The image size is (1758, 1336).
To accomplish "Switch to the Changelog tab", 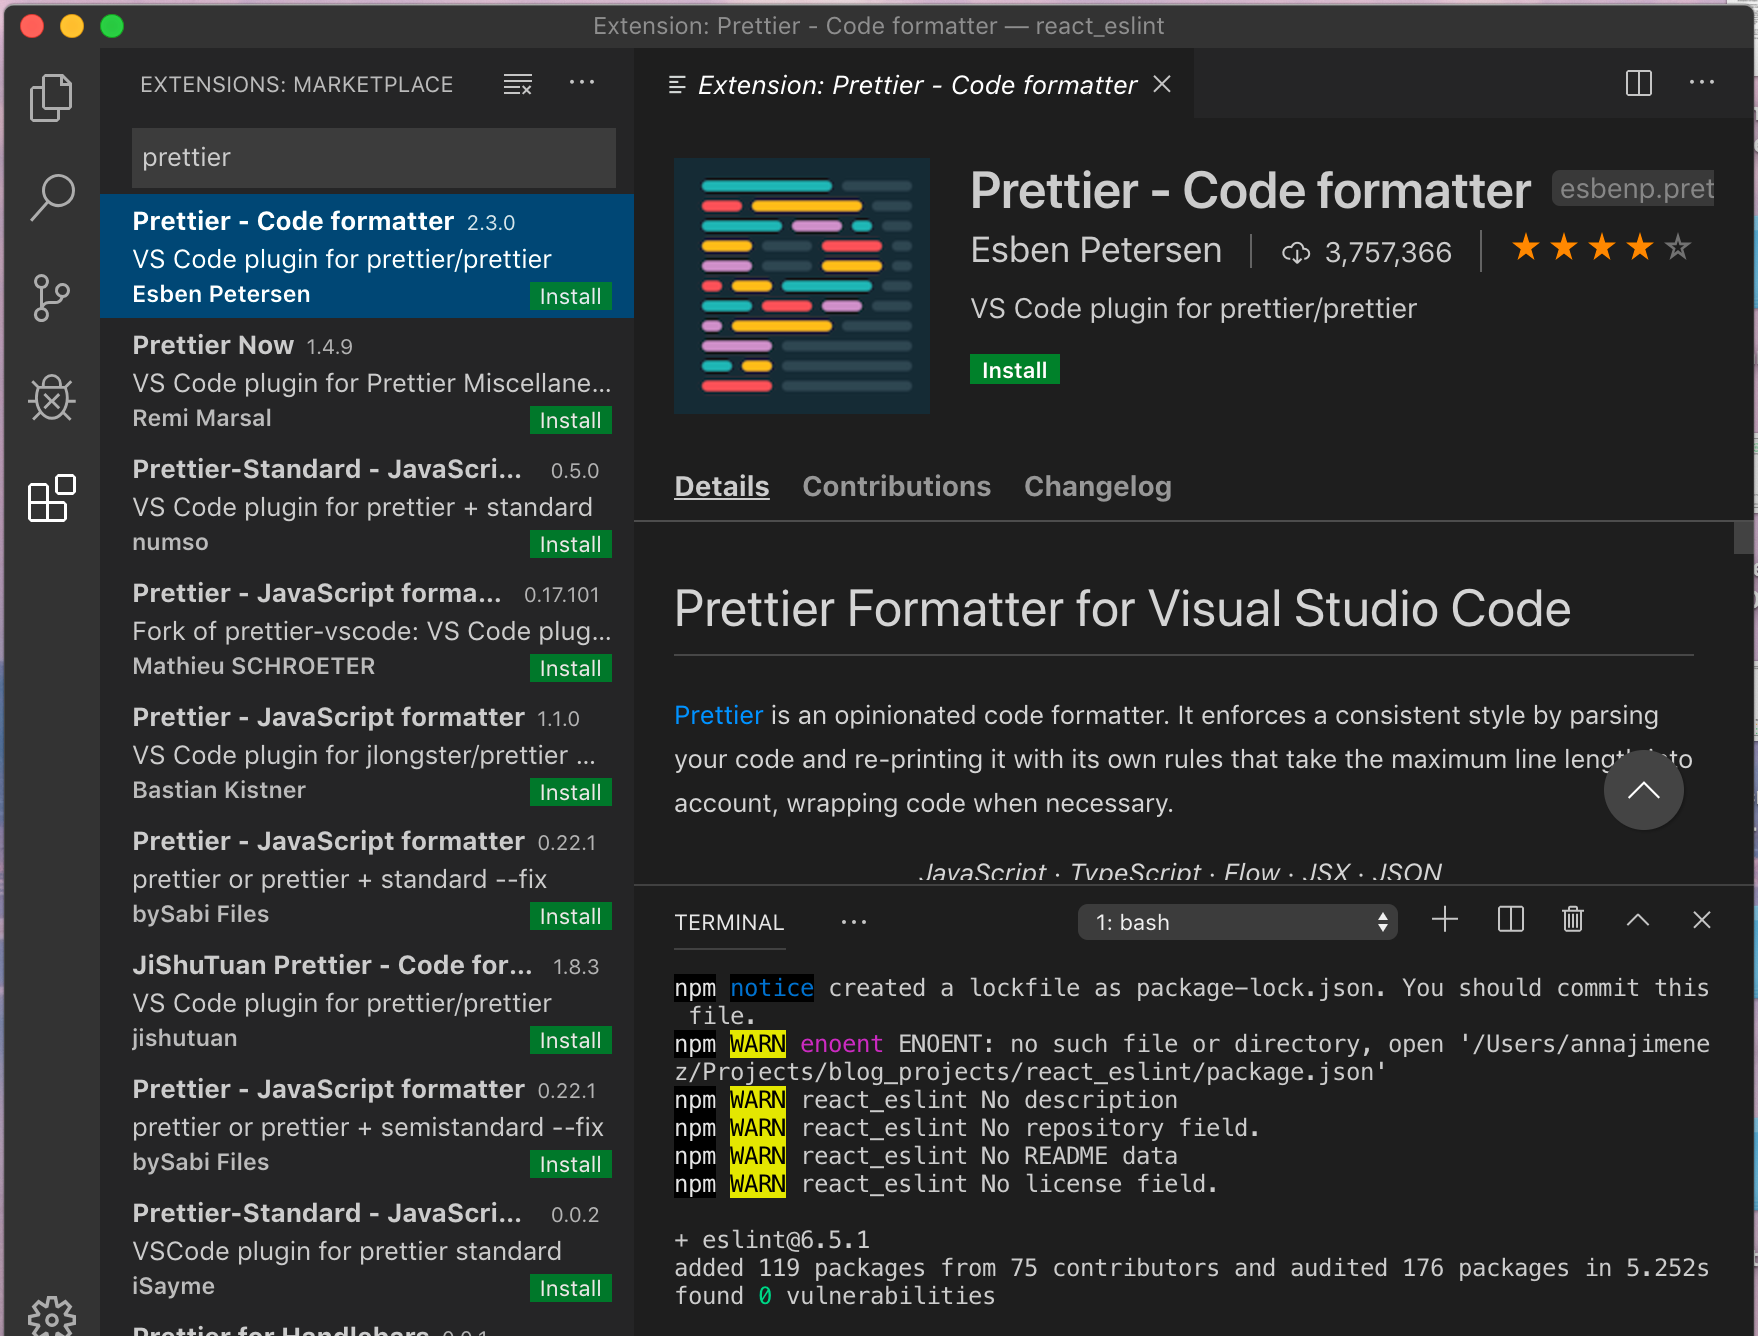I will [x=1097, y=487].
